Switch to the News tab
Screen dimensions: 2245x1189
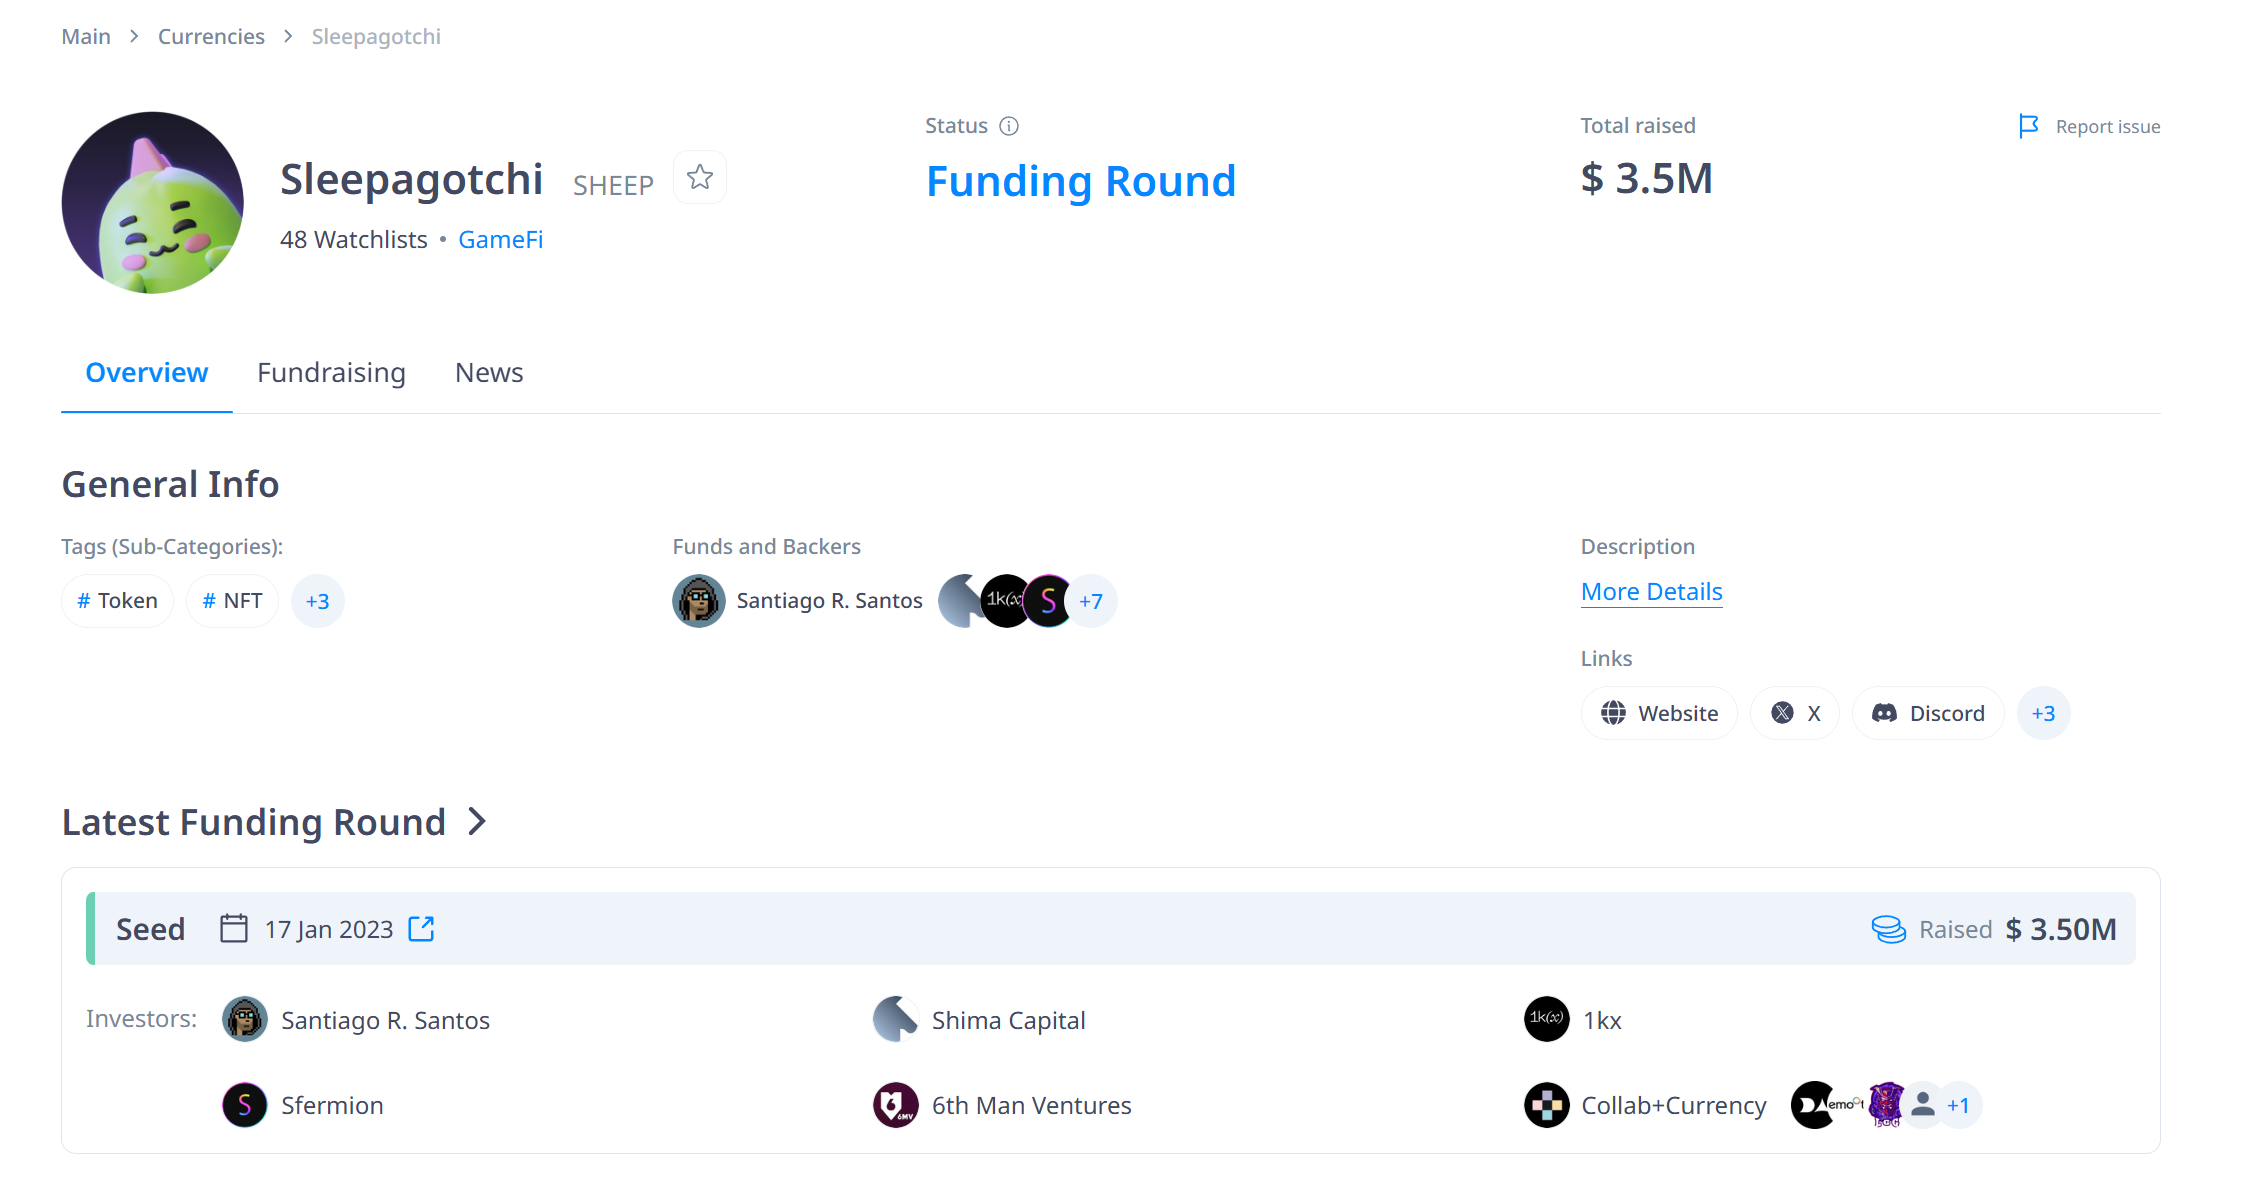point(489,373)
